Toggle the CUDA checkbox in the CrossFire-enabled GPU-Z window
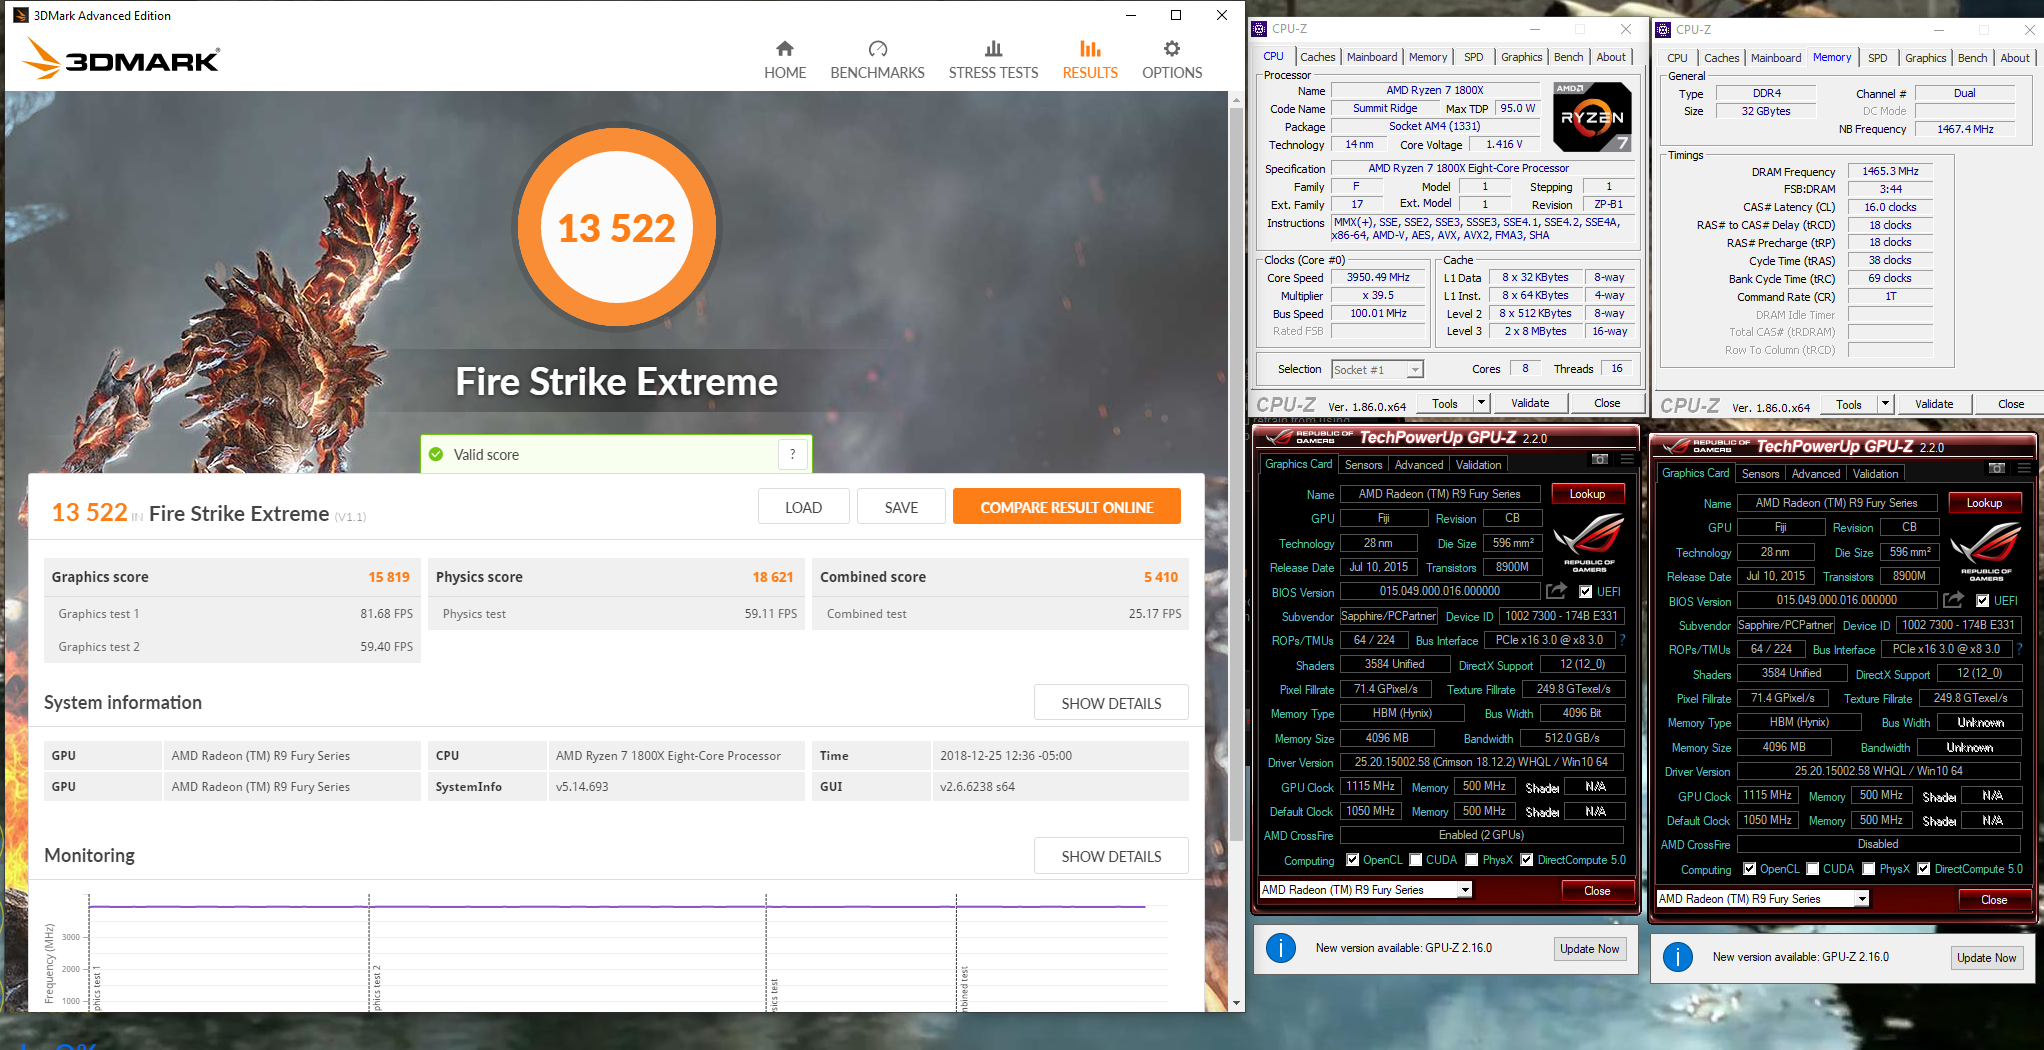 point(1416,859)
